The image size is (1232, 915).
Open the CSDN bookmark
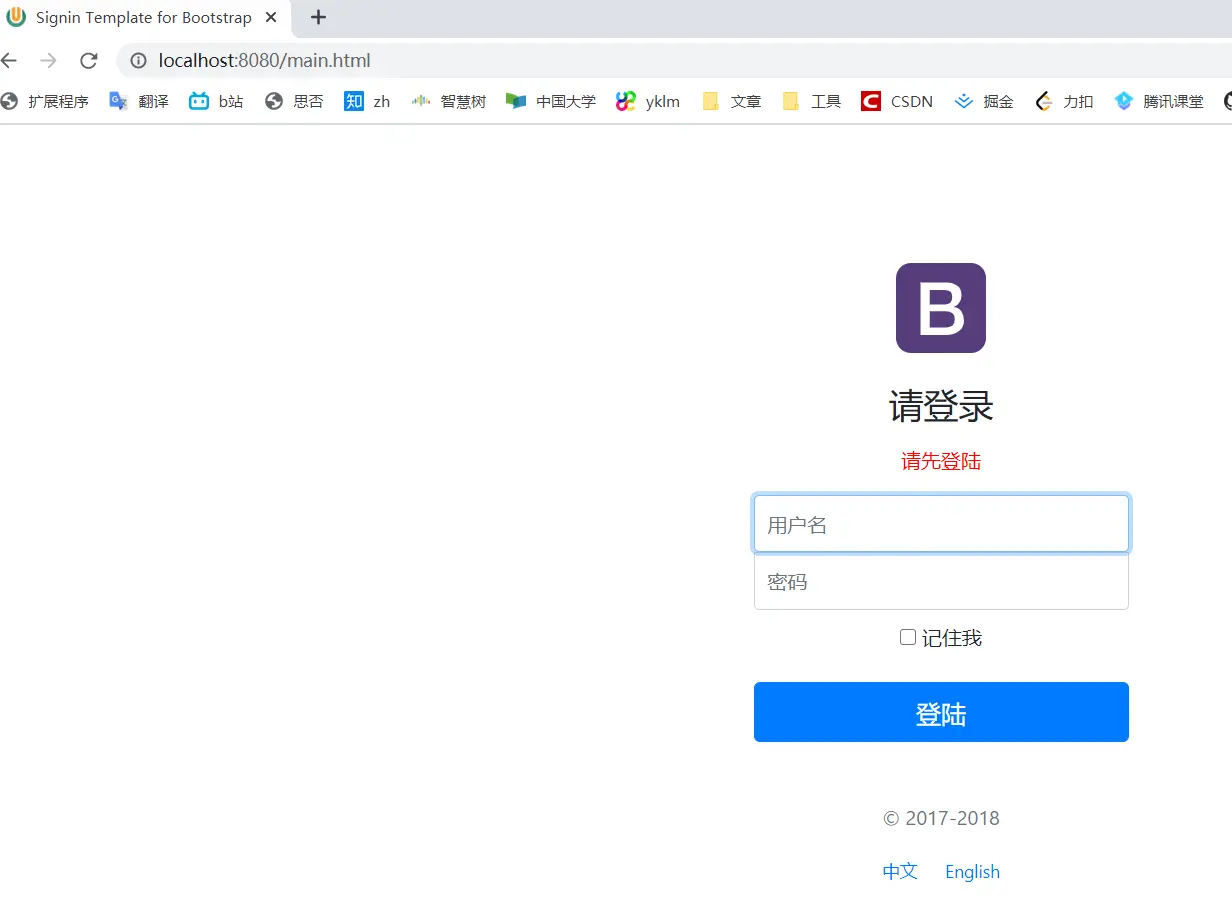897,101
